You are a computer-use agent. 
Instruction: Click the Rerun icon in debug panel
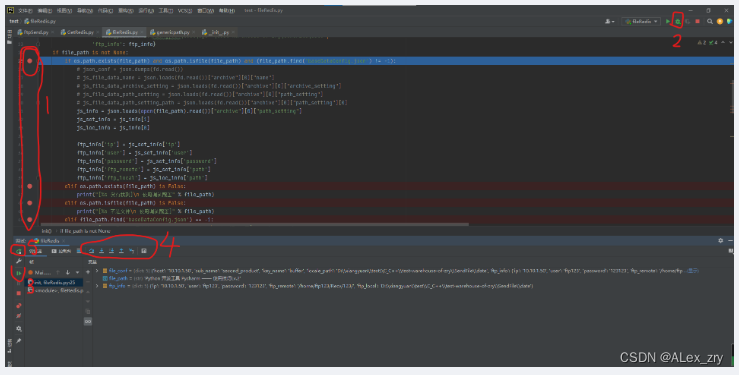click(18, 251)
